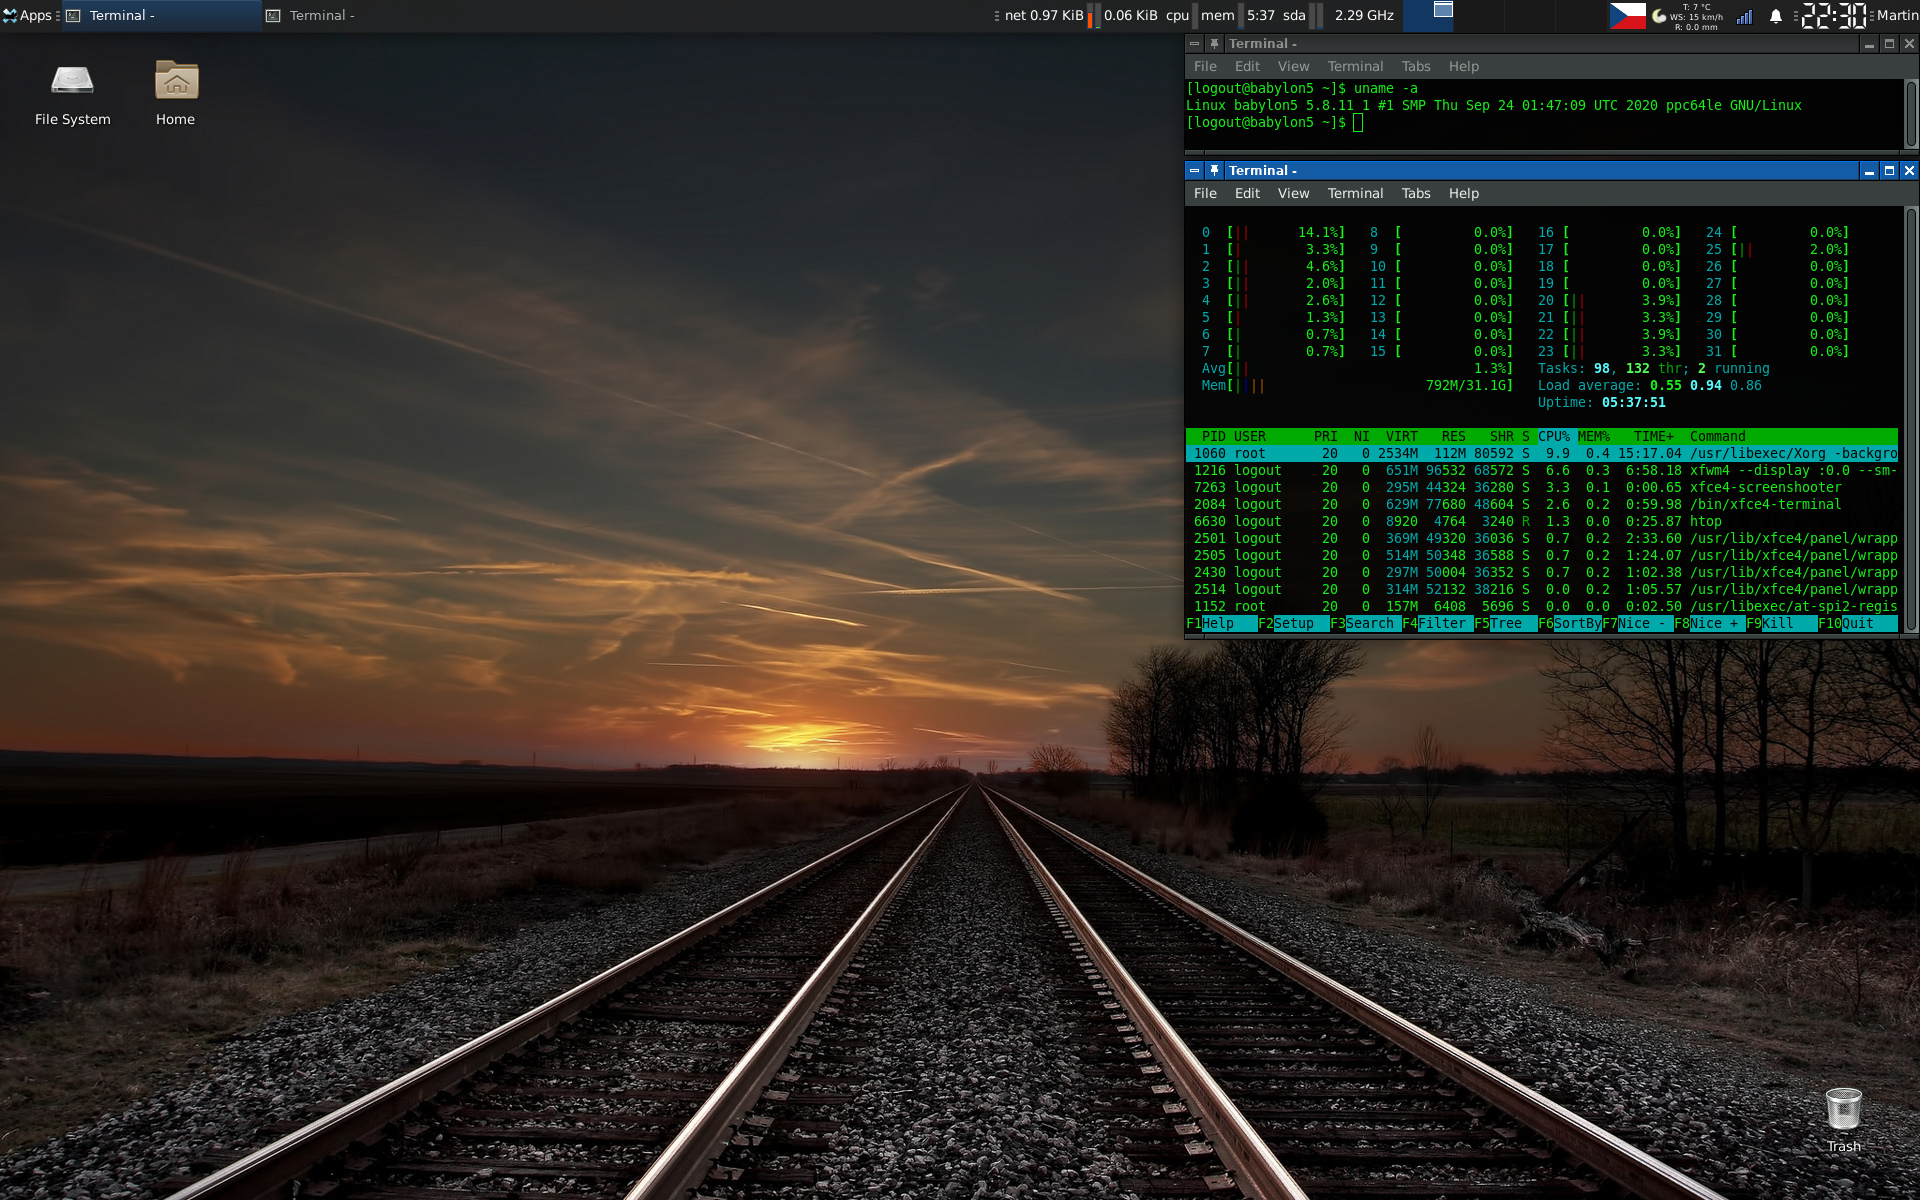Image resolution: width=1920 pixels, height=1200 pixels.
Task: Open window menu of htop terminal
Action: point(1194,171)
